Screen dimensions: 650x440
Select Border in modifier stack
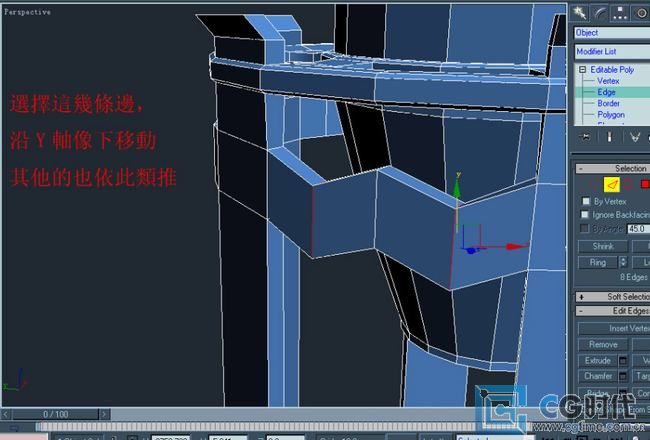(x=609, y=103)
